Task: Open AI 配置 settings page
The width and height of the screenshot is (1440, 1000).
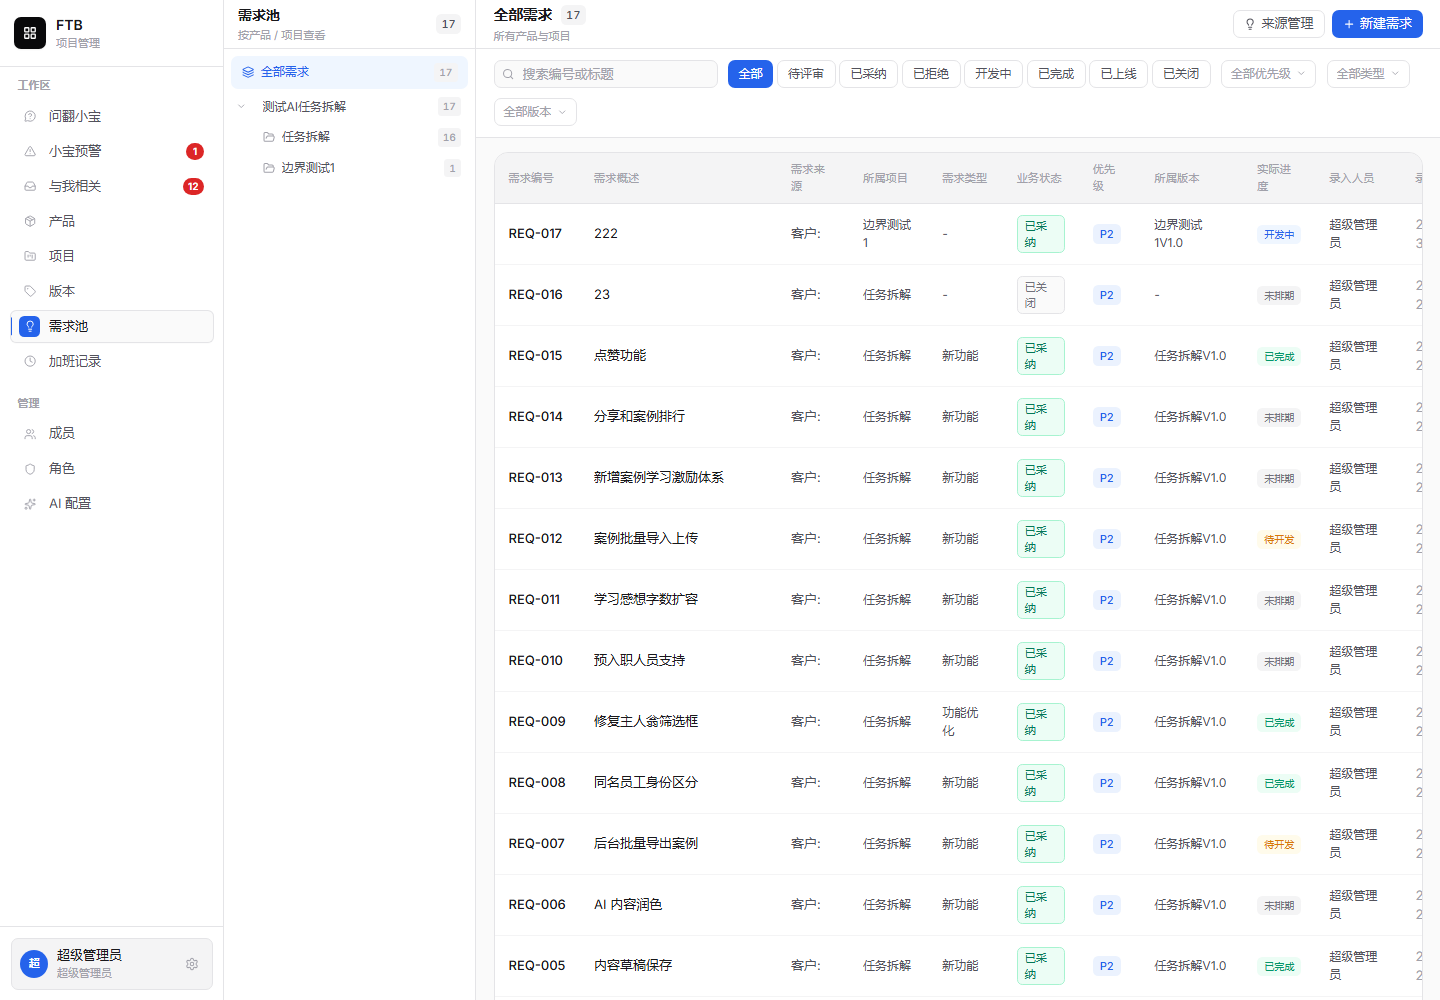Action: click(x=112, y=503)
